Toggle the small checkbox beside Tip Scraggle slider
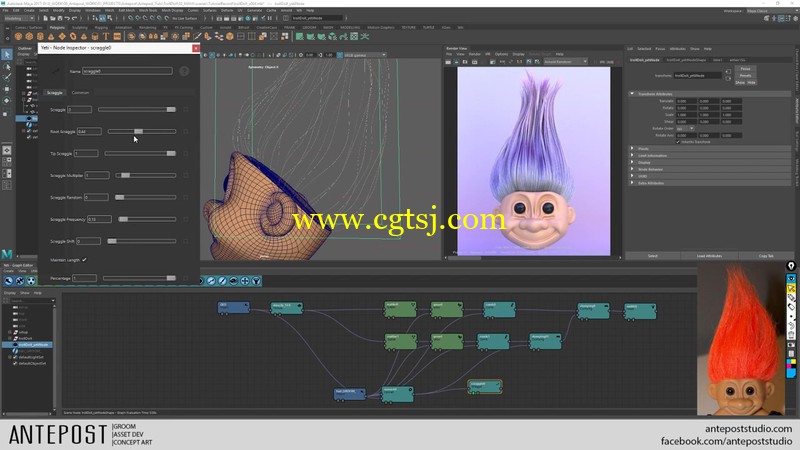 186,154
